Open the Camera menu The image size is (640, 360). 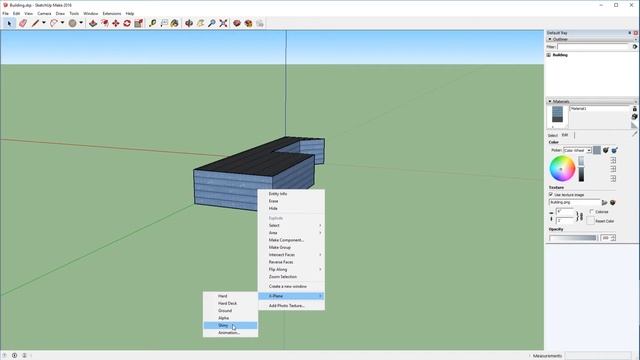click(44, 13)
